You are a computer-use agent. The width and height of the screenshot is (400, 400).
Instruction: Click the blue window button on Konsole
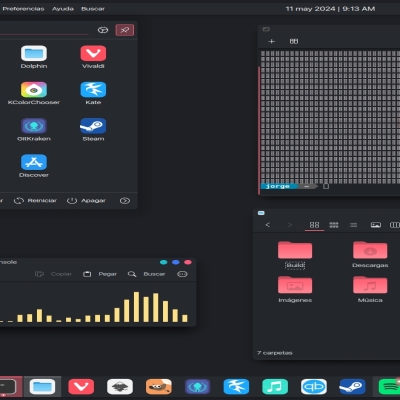point(176,262)
